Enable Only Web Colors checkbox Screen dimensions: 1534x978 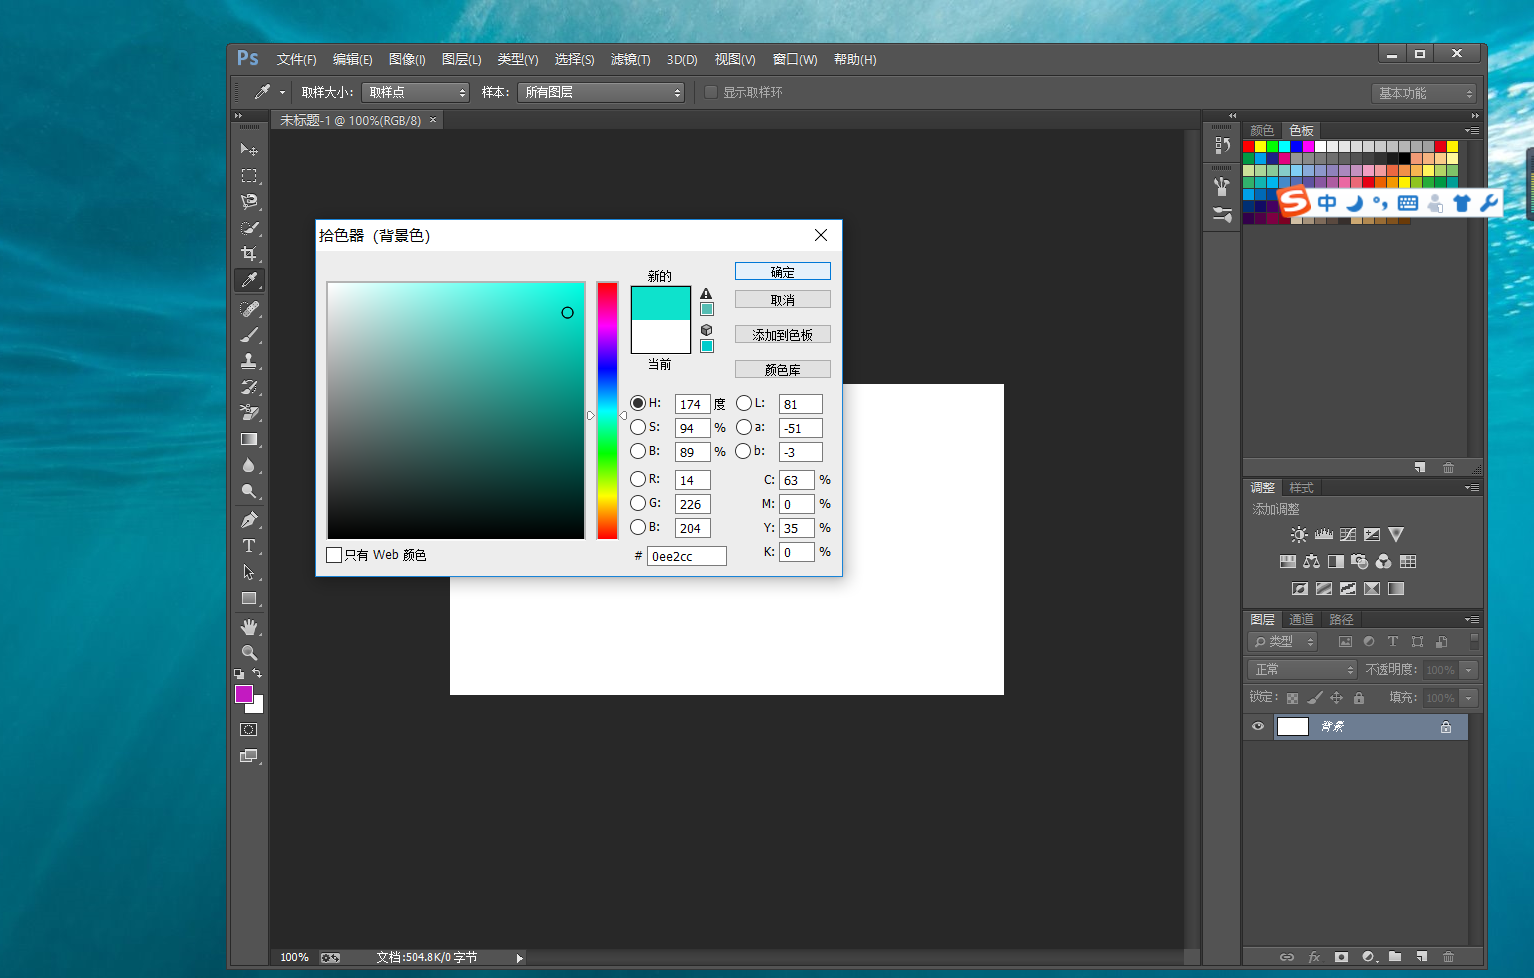(334, 555)
